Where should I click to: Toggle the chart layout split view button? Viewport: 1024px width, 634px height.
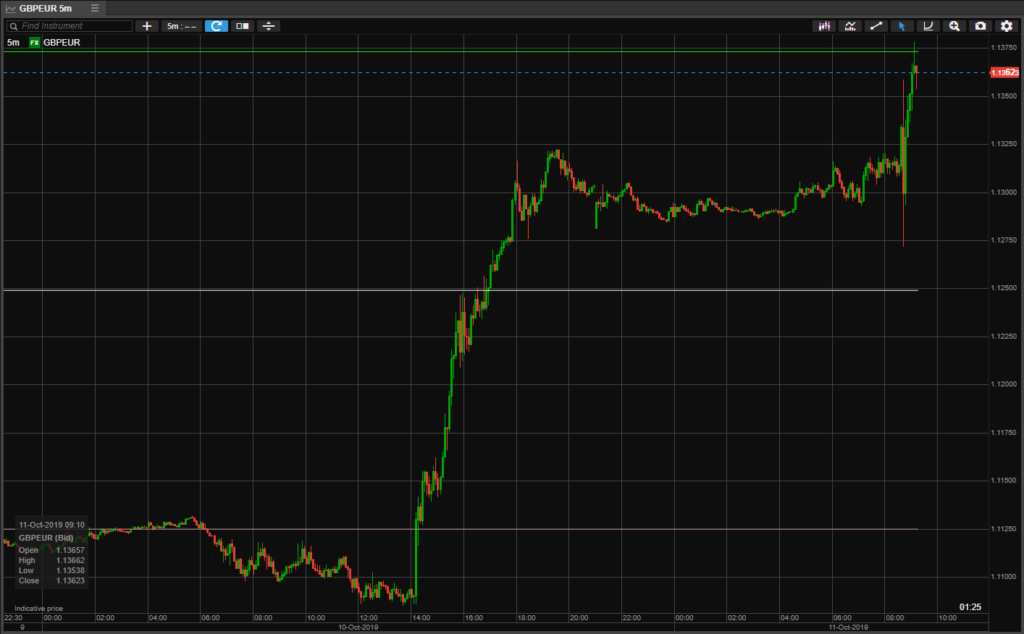pos(242,26)
